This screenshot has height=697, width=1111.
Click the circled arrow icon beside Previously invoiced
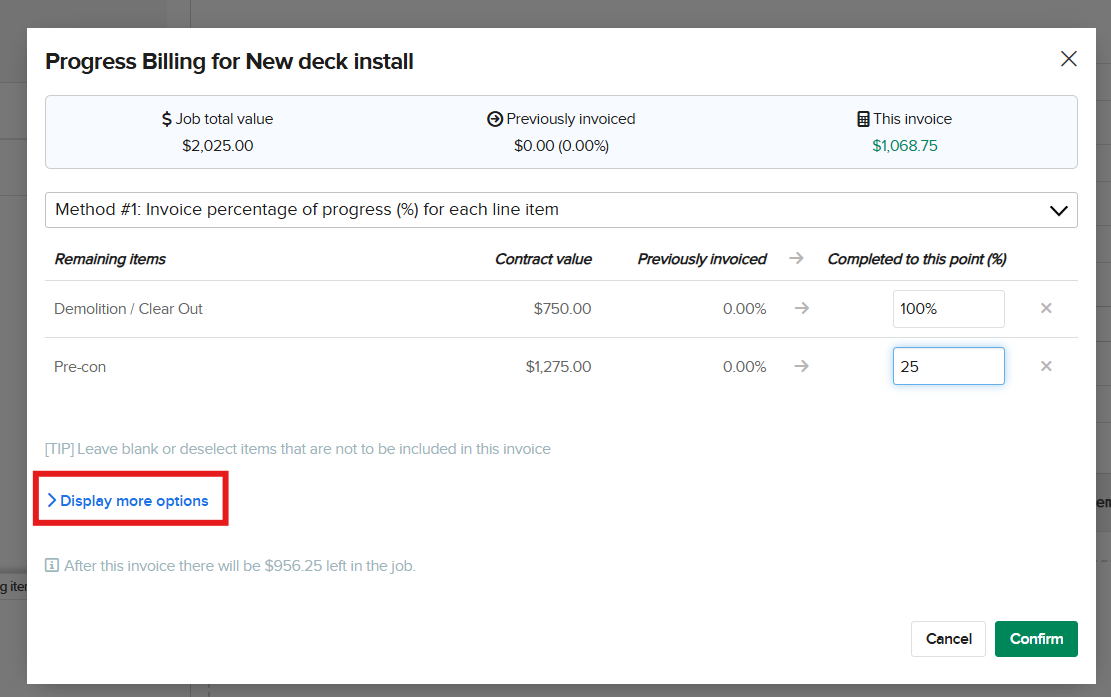[494, 119]
